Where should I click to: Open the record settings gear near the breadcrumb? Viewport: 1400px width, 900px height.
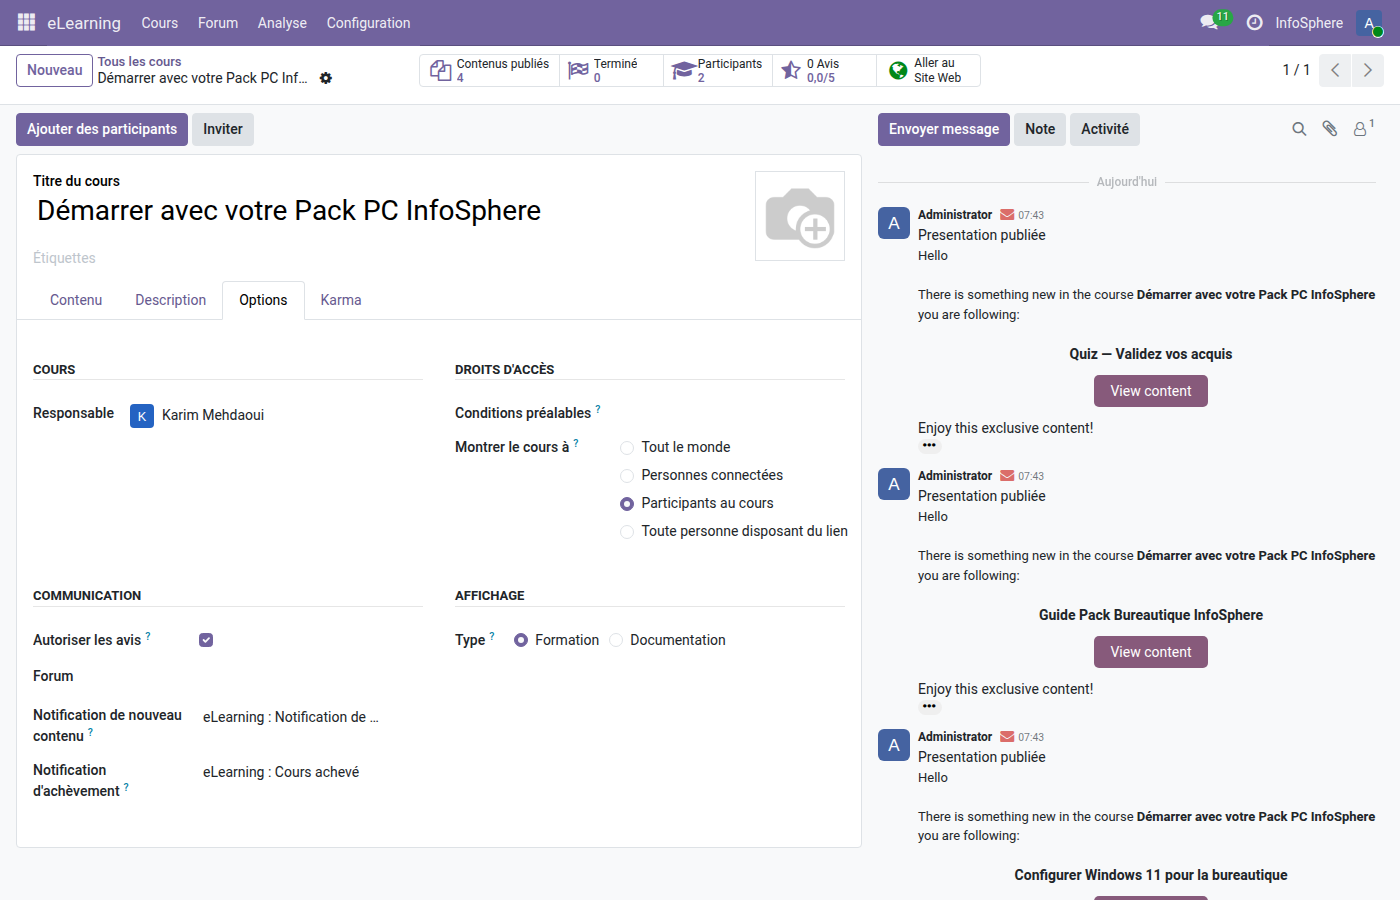point(326,77)
